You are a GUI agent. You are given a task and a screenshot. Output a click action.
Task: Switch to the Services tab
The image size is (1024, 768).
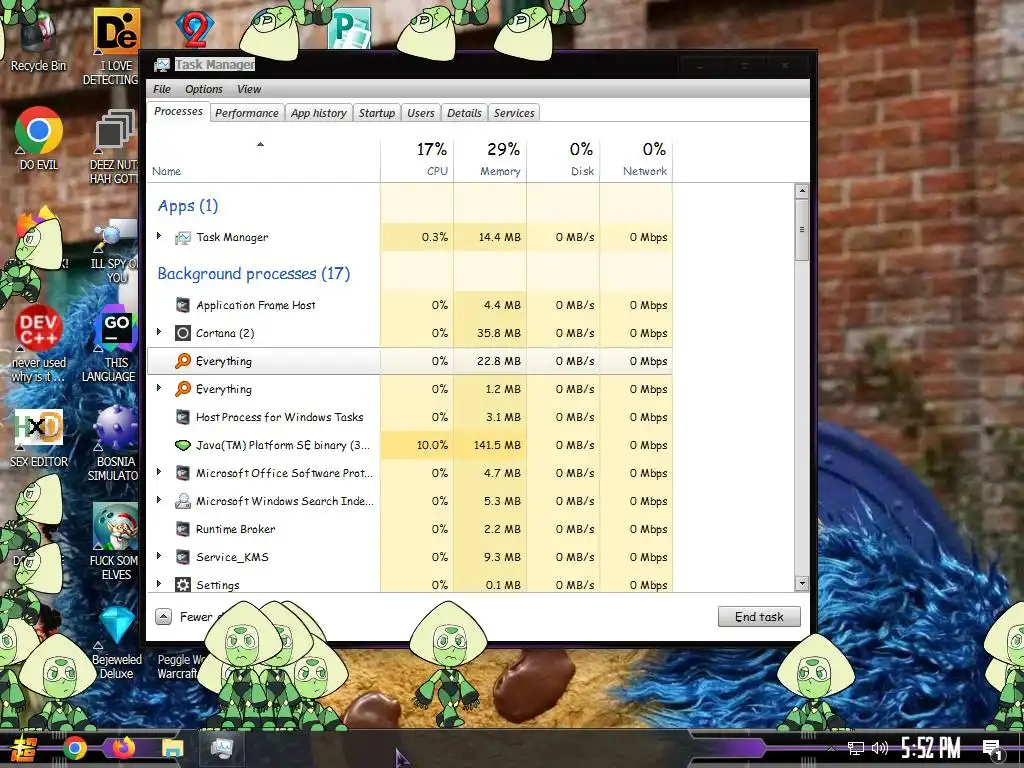pyautogui.click(x=514, y=113)
